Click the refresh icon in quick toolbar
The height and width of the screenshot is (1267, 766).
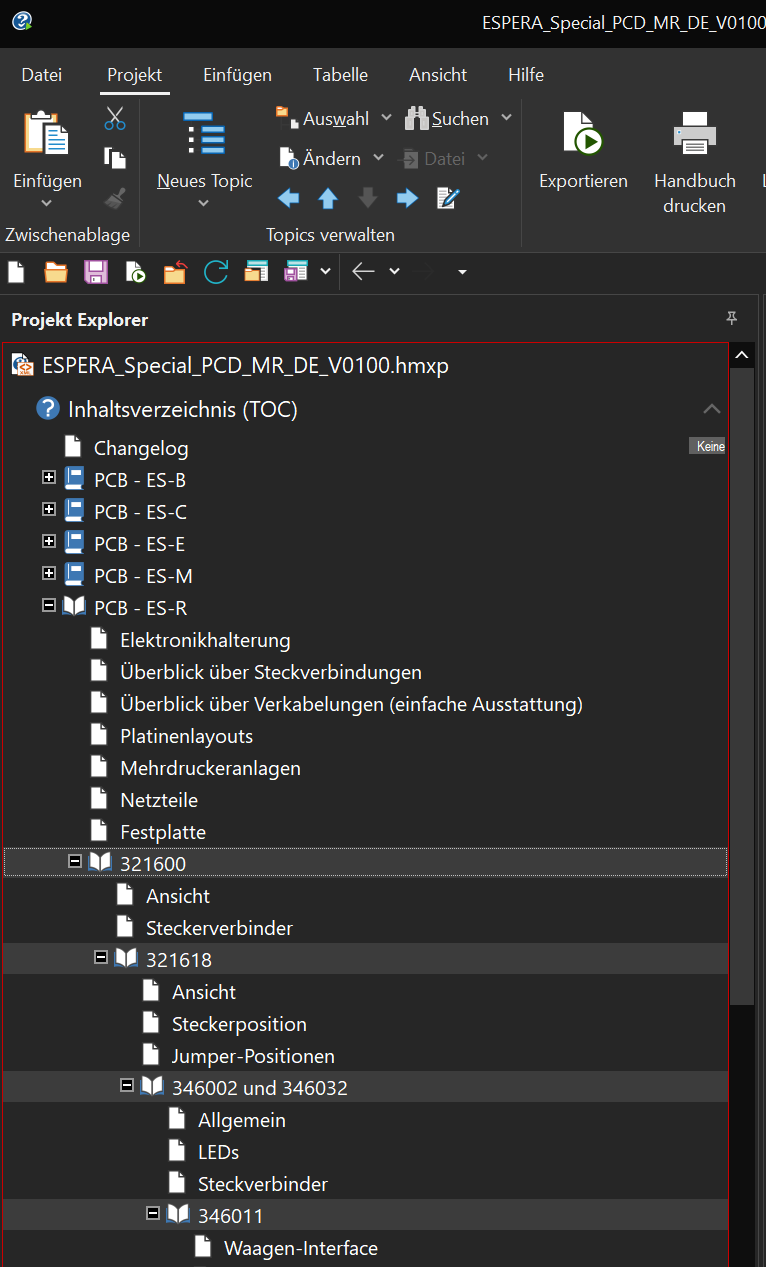click(x=216, y=271)
